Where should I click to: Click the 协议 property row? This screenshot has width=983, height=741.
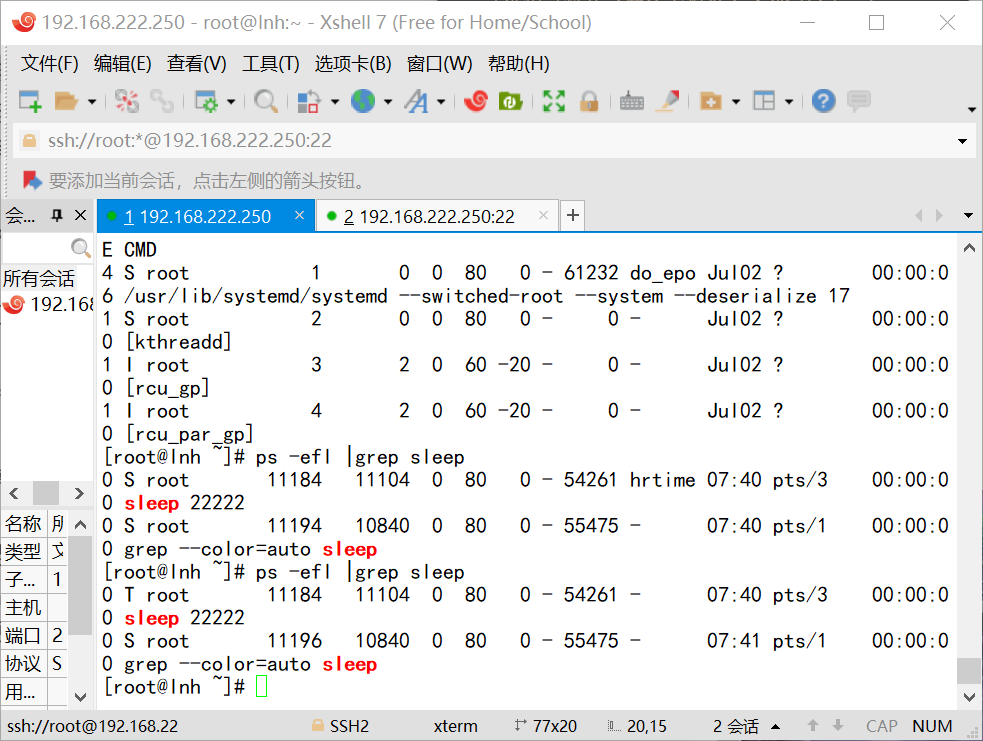click(34, 663)
